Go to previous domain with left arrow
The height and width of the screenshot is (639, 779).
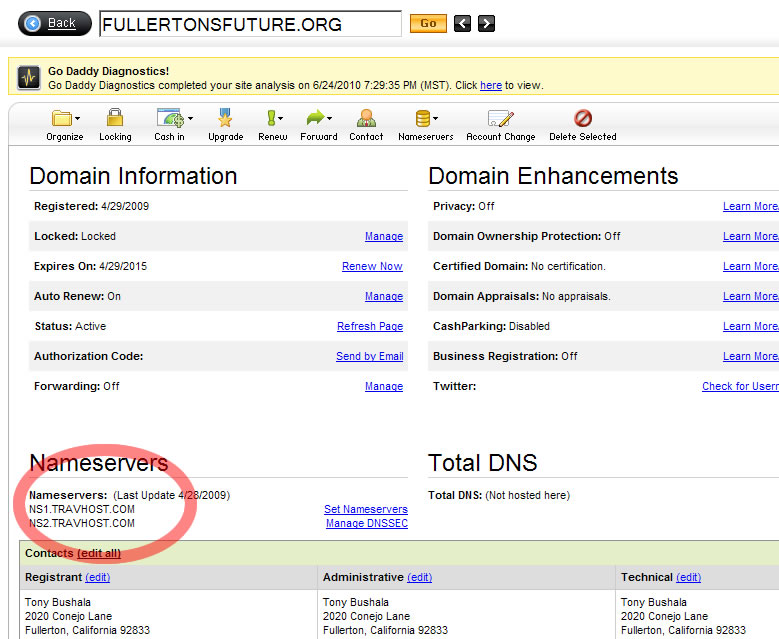point(462,23)
